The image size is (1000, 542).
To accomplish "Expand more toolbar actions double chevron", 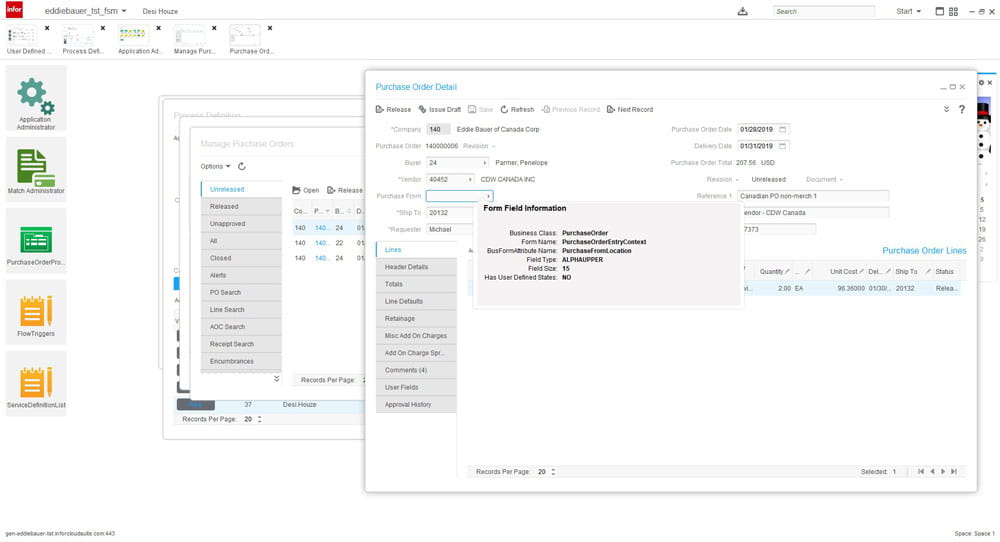I will 946,109.
